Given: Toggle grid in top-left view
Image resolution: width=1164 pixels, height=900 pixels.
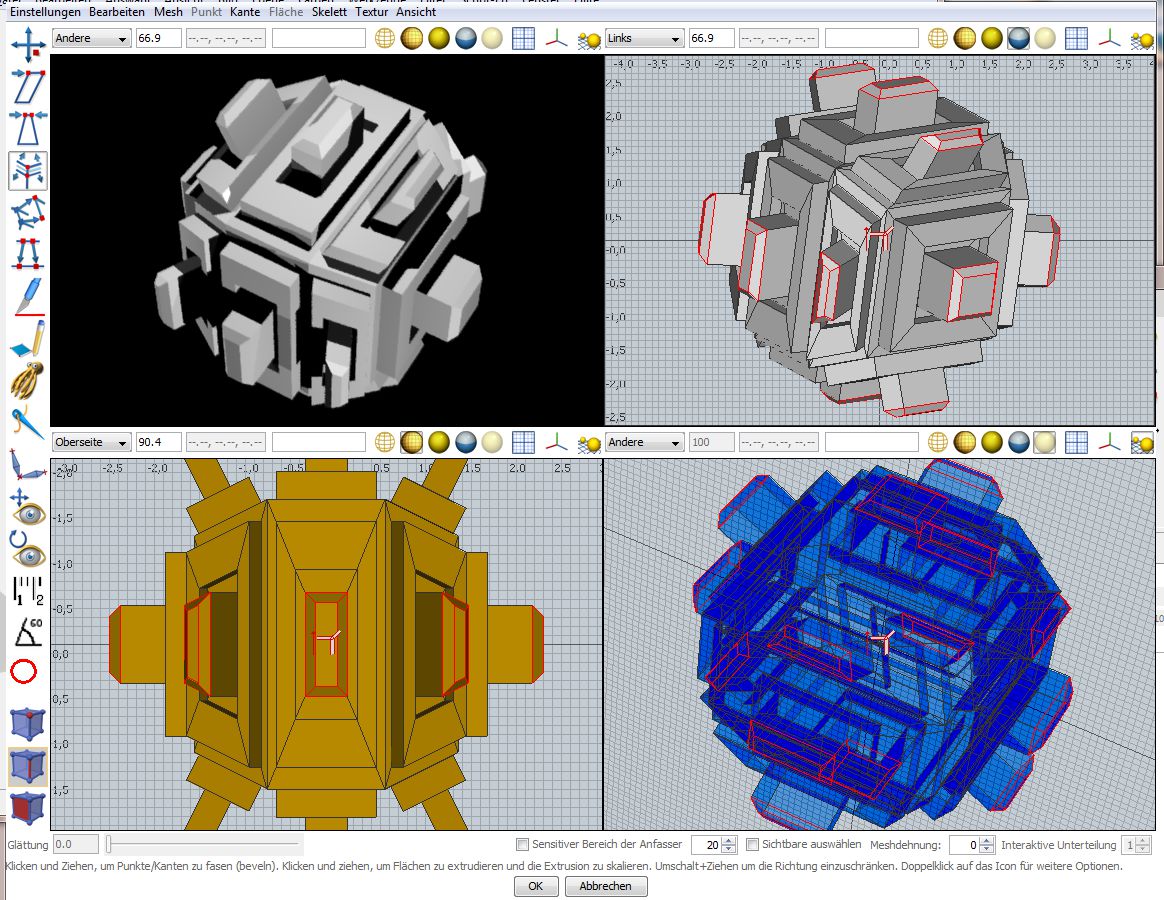Looking at the screenshot, I should pos(523,38).
